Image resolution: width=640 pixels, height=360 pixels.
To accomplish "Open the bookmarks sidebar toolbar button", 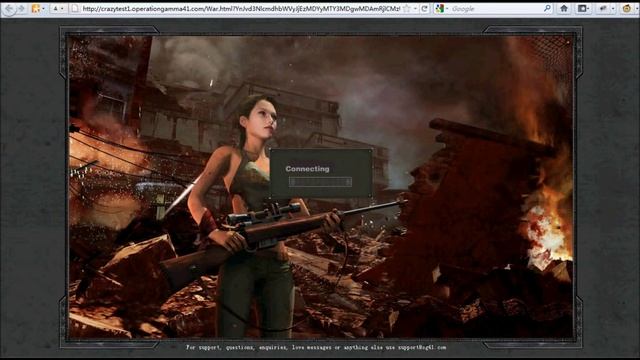I will pos(583,9).
